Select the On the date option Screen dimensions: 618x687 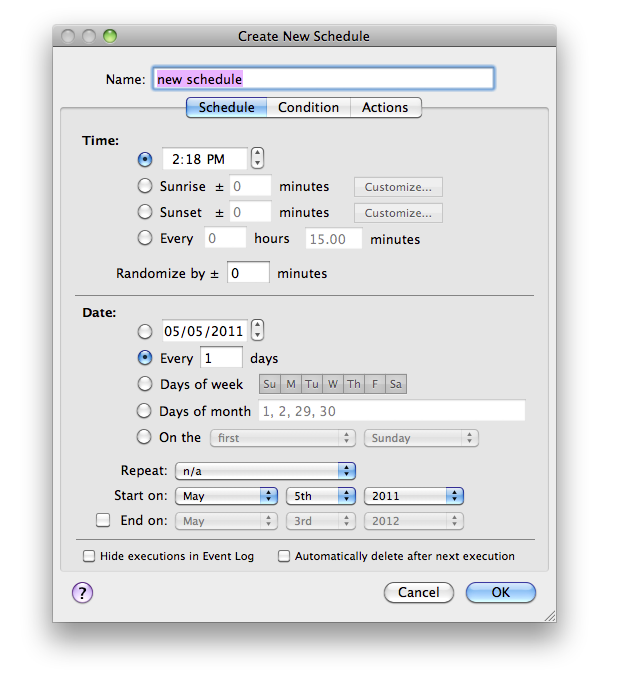[144, 437]
